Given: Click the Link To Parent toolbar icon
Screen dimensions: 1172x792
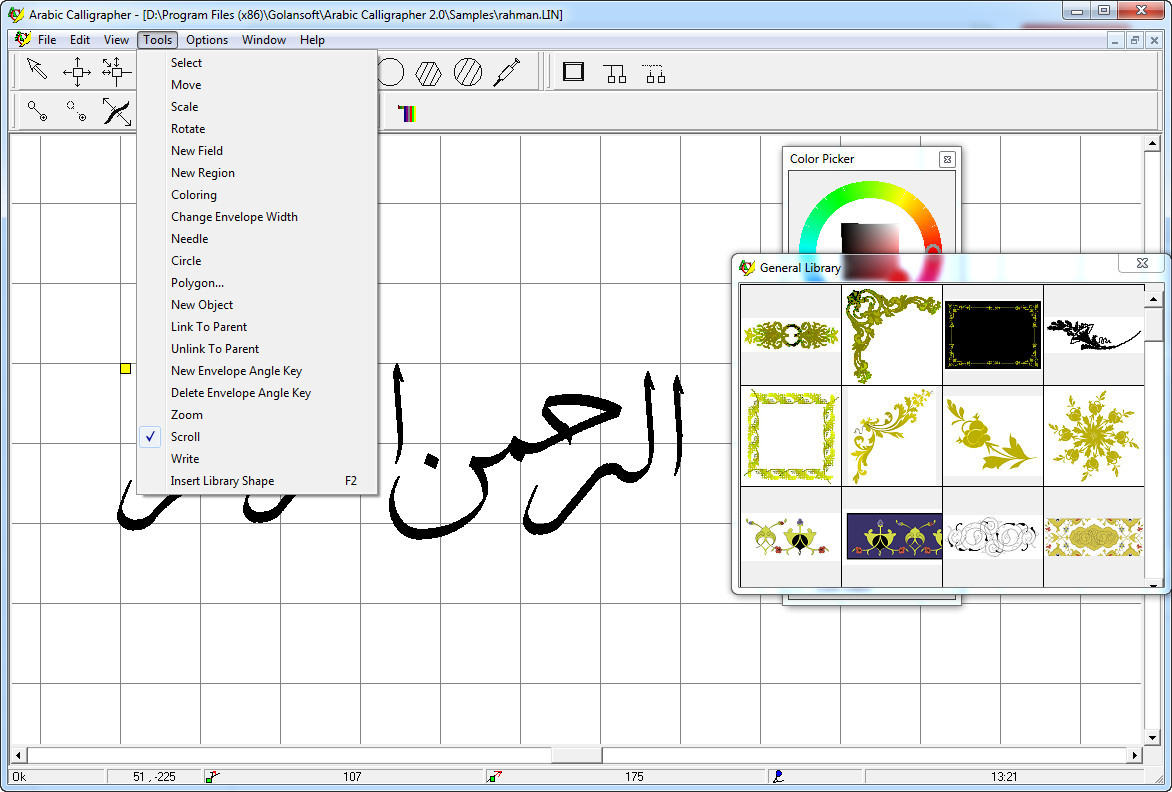Looking at the screenshot, I should point(614,72).
